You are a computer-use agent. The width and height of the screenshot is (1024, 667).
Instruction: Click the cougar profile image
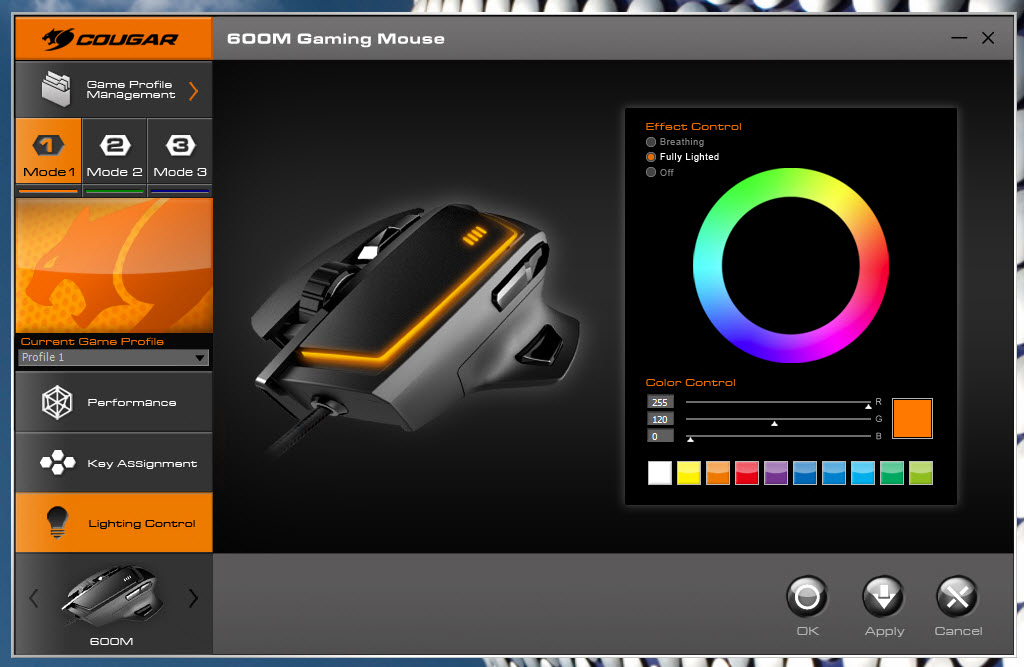pyautogui.click(x=114, y=265)
